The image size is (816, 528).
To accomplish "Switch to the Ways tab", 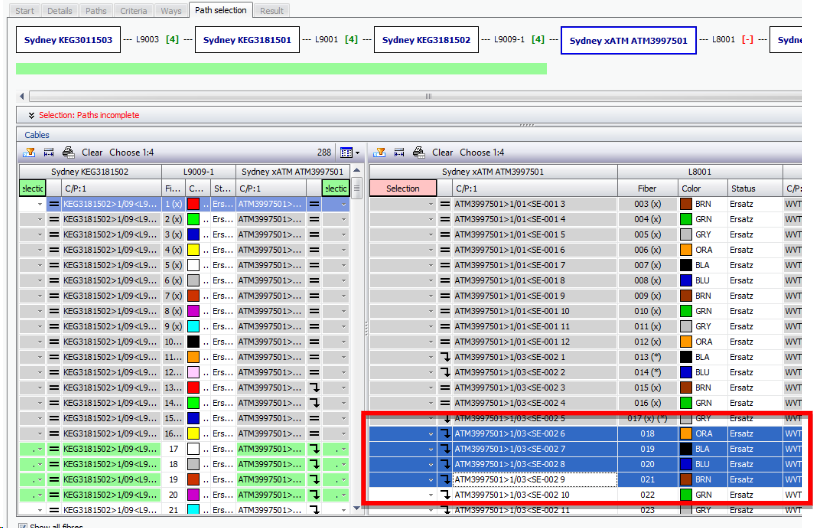I will tap(171, 11).
